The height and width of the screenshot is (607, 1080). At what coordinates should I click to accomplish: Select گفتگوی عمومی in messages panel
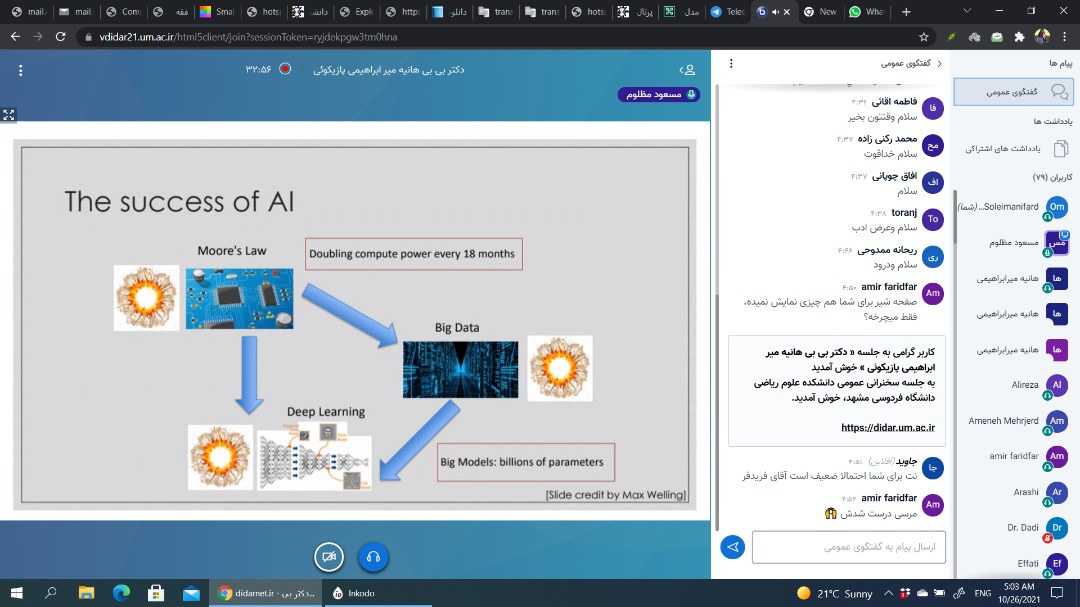point(1014,92)
